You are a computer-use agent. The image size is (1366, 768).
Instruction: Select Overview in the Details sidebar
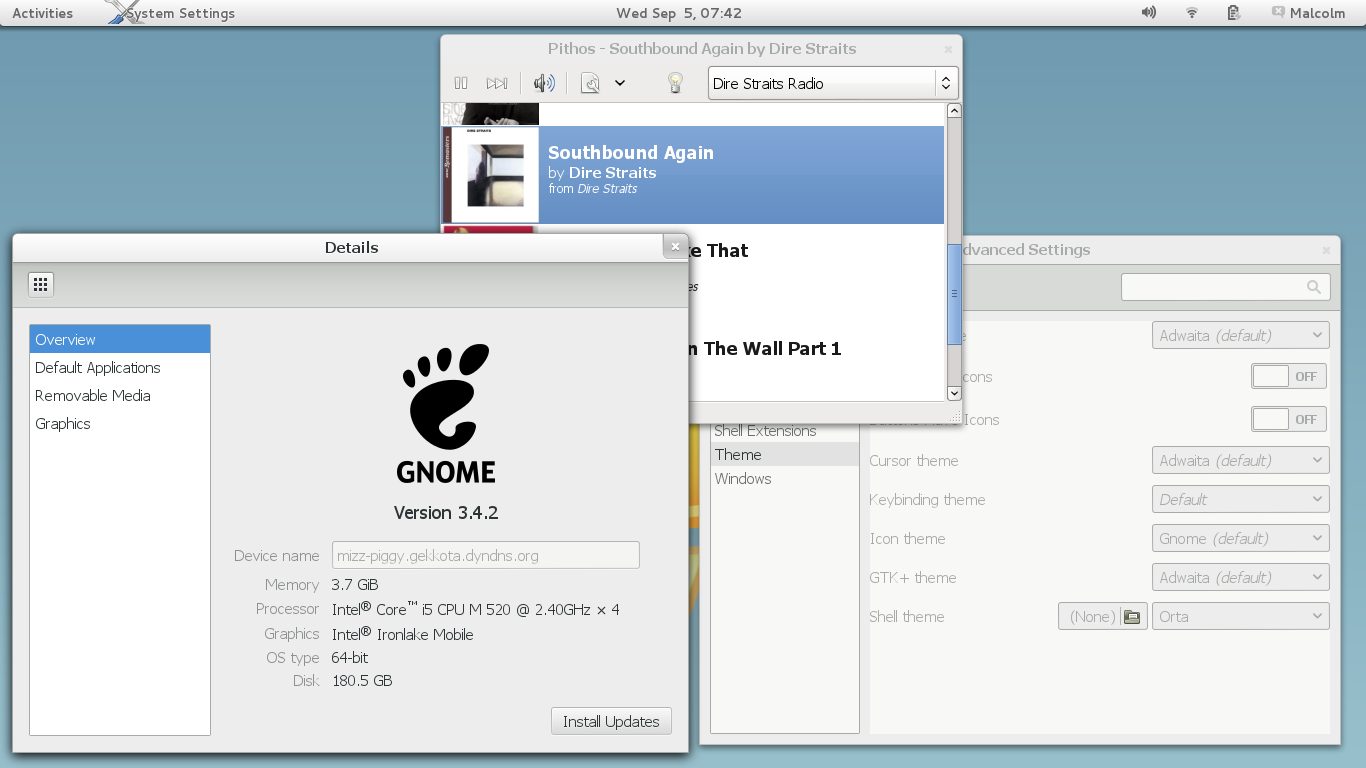pyautogui.click(x=120, y=339)
